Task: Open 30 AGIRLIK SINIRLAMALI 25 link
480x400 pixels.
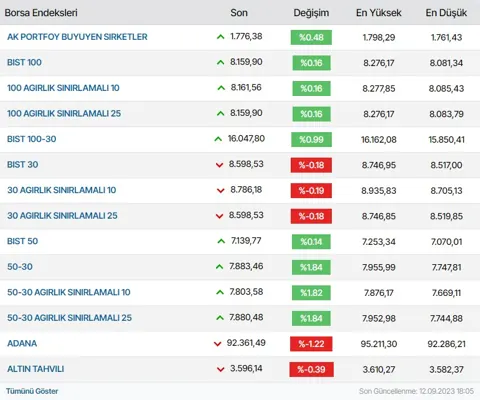Action: pyautogui.click(x=62, y=216)
